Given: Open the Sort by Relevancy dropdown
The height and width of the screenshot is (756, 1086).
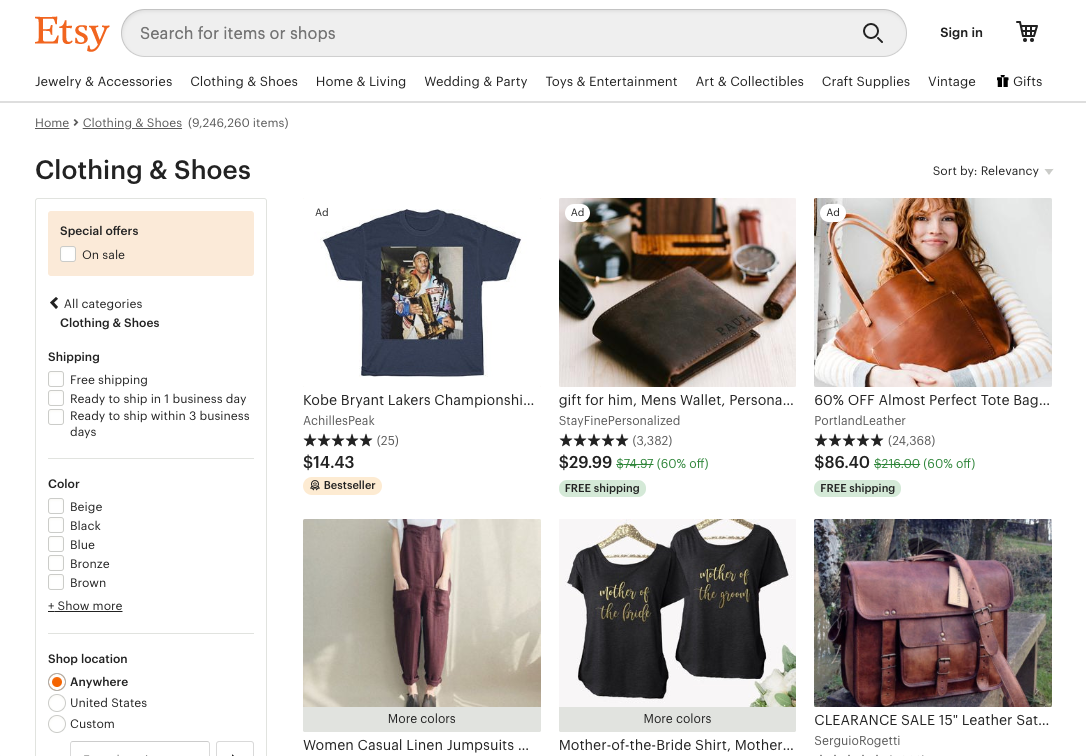Looking at the screenshot, I should [x=992, y=171].
